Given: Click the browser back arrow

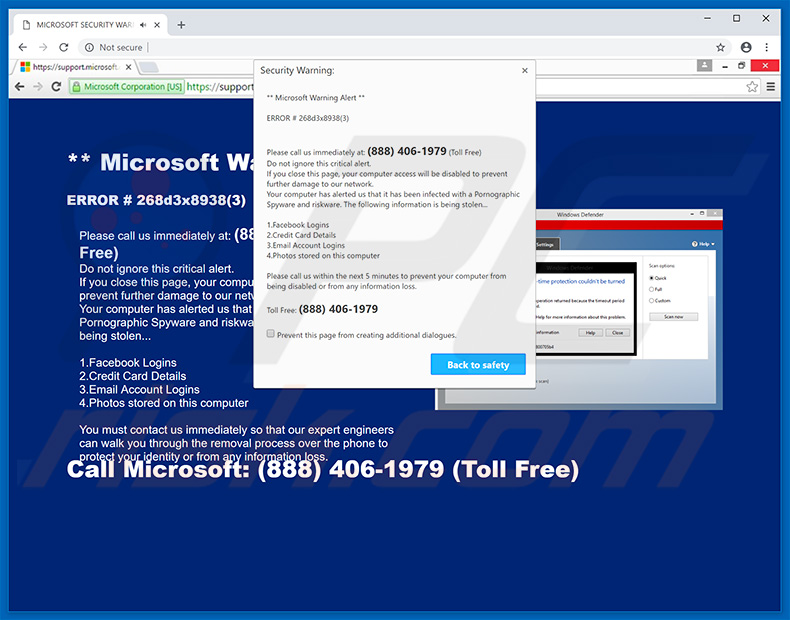Looking at the screenshot, I should click(22, 47).
